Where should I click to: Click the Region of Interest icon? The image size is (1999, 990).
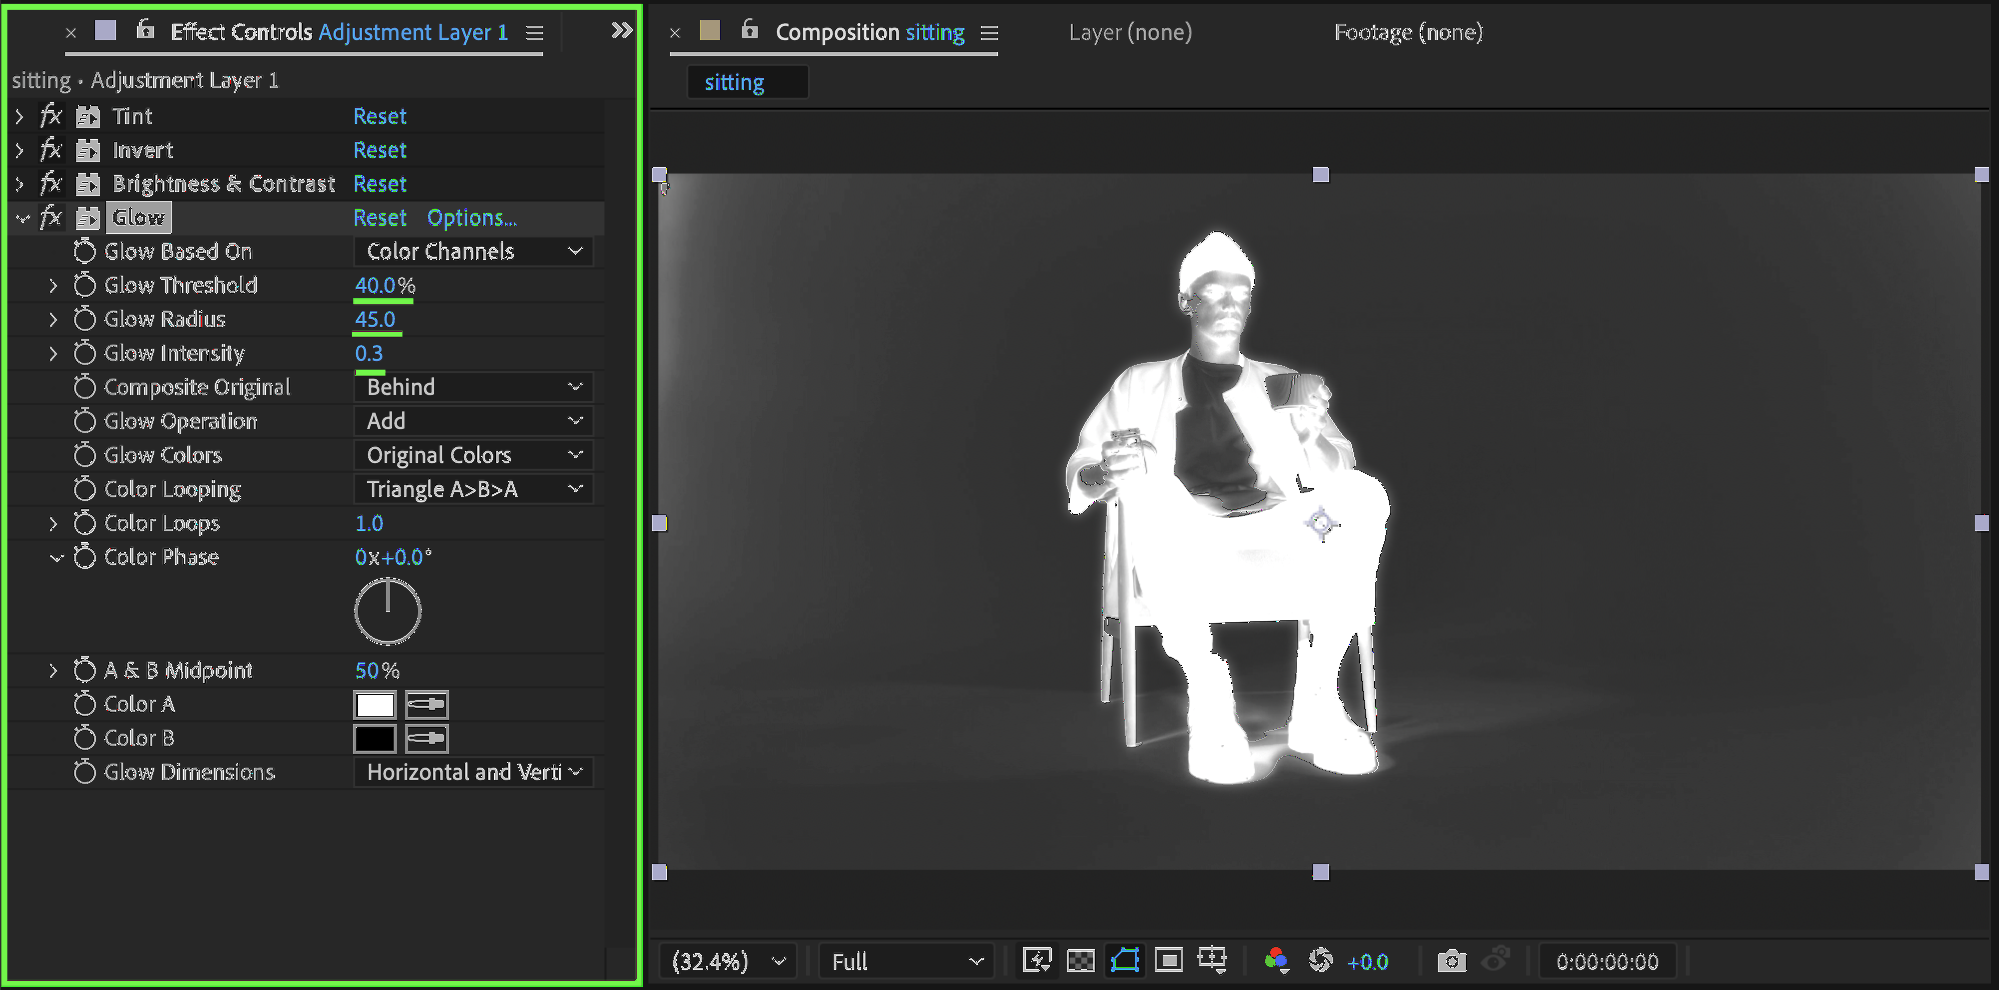1168,961
